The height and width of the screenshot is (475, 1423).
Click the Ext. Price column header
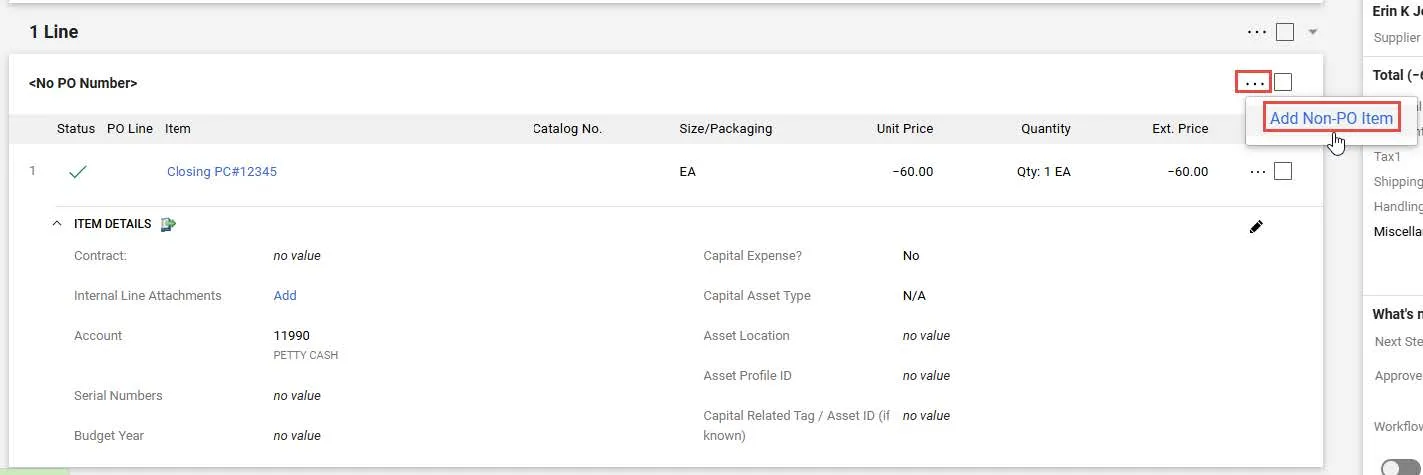[1180, 129]
